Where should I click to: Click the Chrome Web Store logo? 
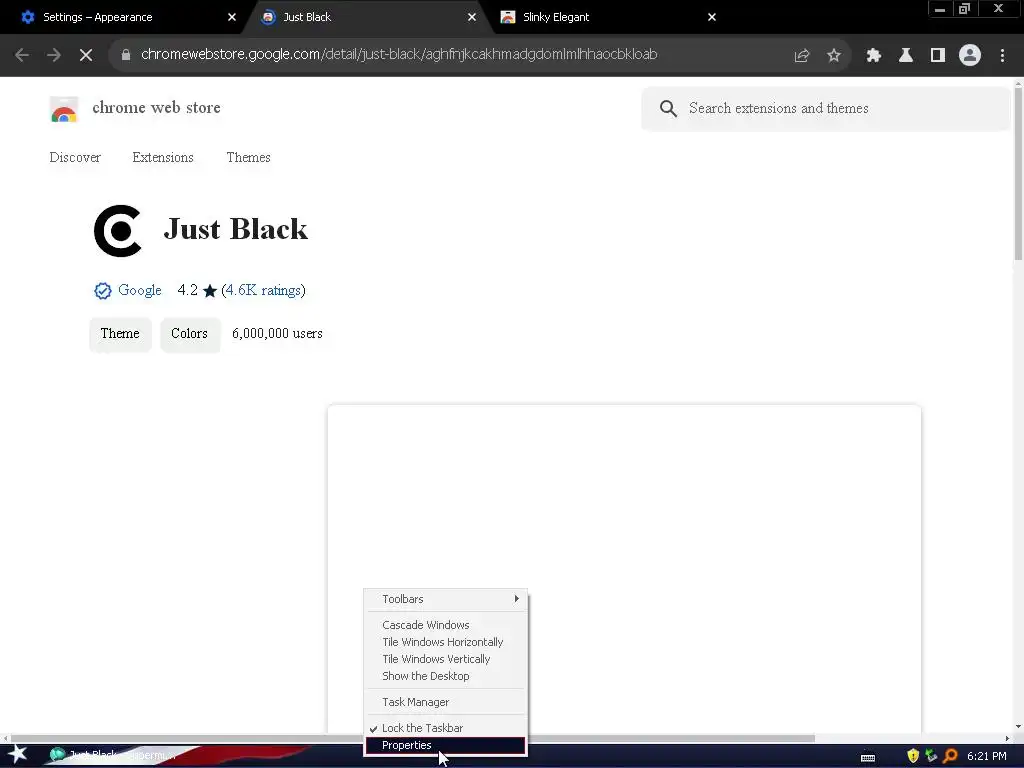64,110
